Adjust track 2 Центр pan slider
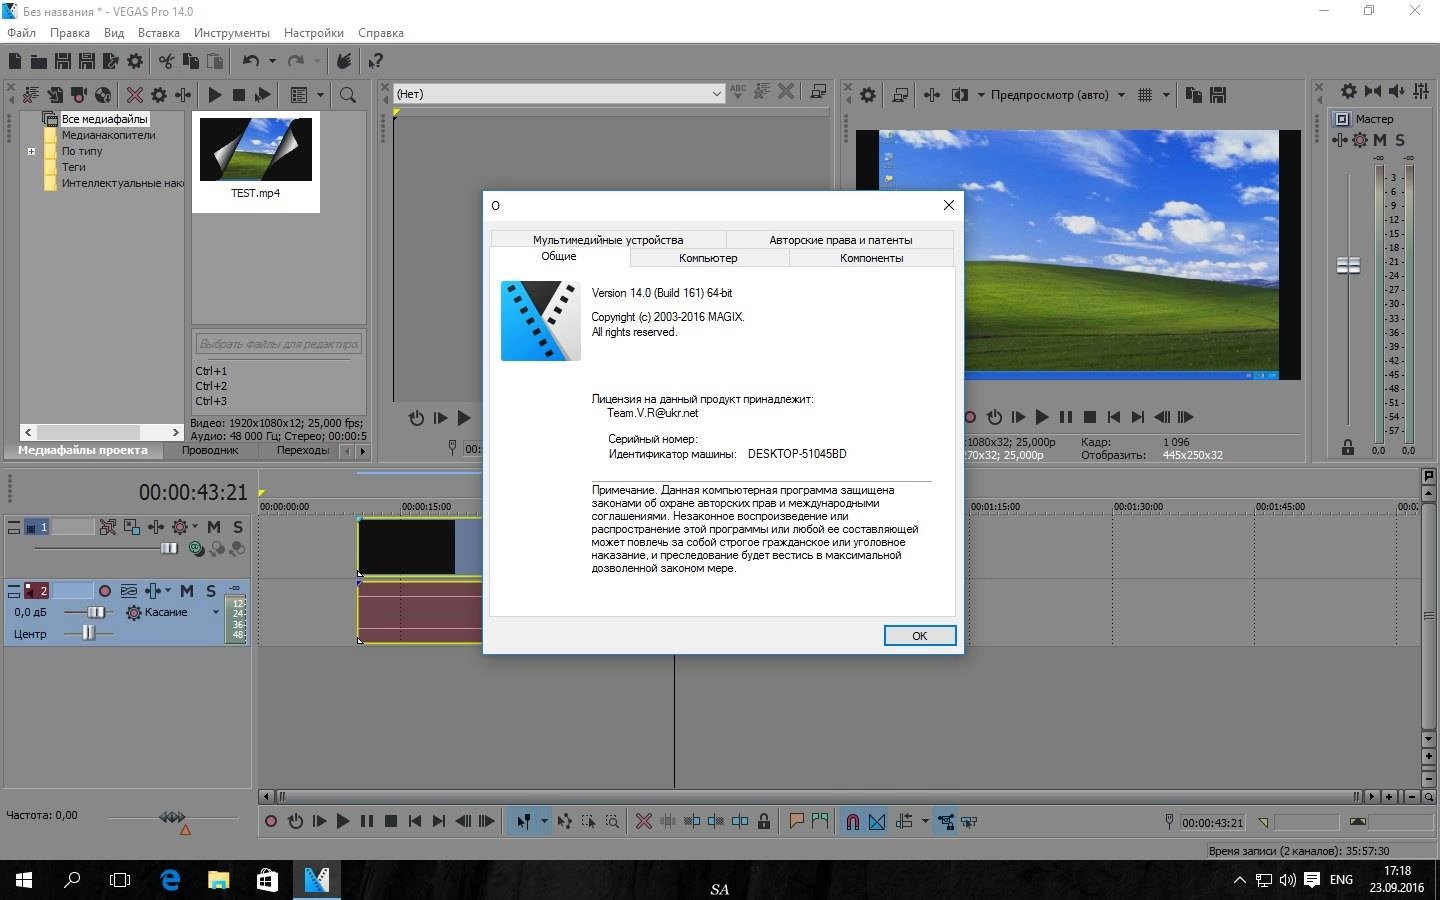The width and height of the screenshot is (1440, 900). tap(89, 633)
